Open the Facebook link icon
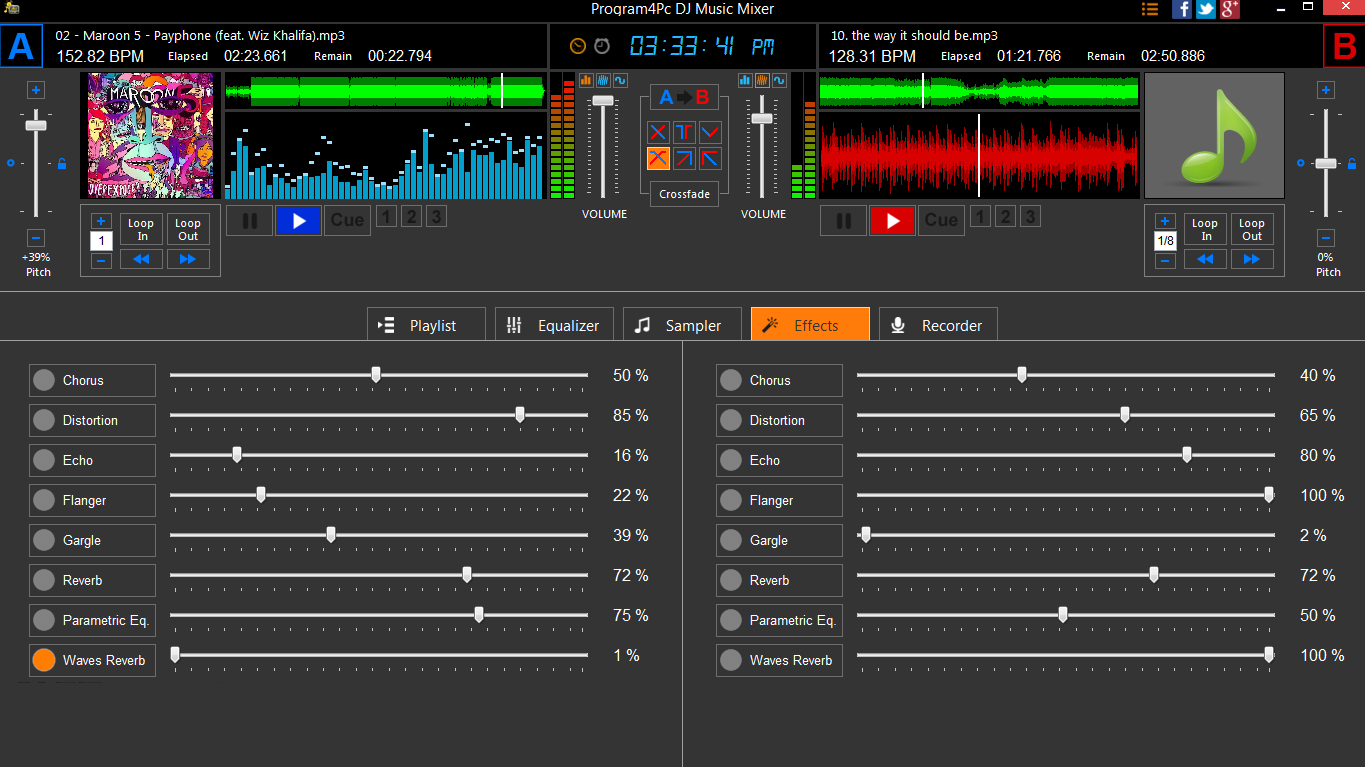This screenshot has width=1365, height=767. pyautogui.click(x=1182, y=9)
